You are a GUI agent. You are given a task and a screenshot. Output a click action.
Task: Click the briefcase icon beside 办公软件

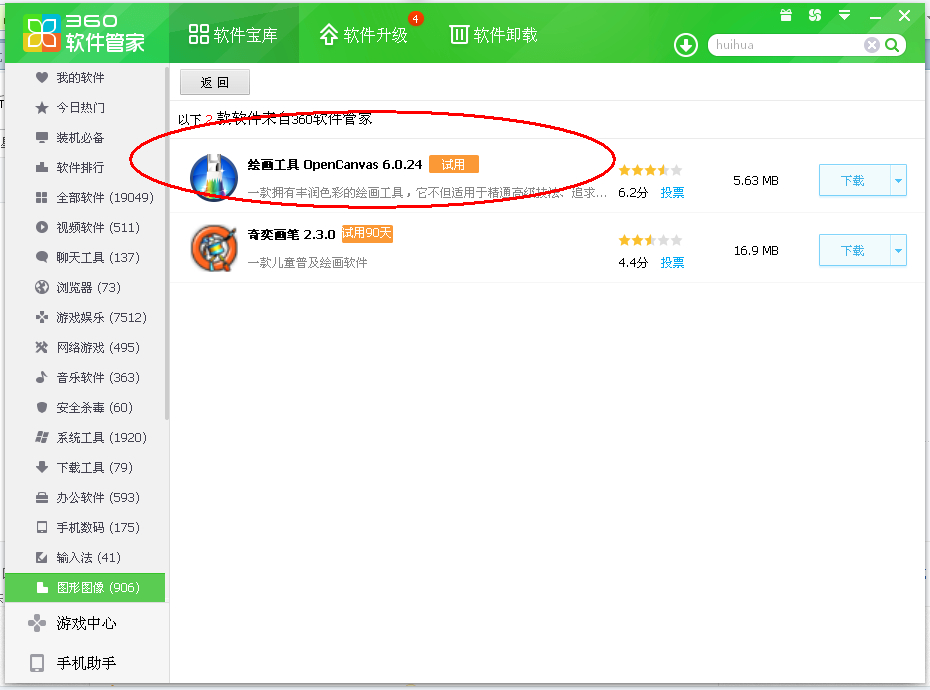[42, 497]
